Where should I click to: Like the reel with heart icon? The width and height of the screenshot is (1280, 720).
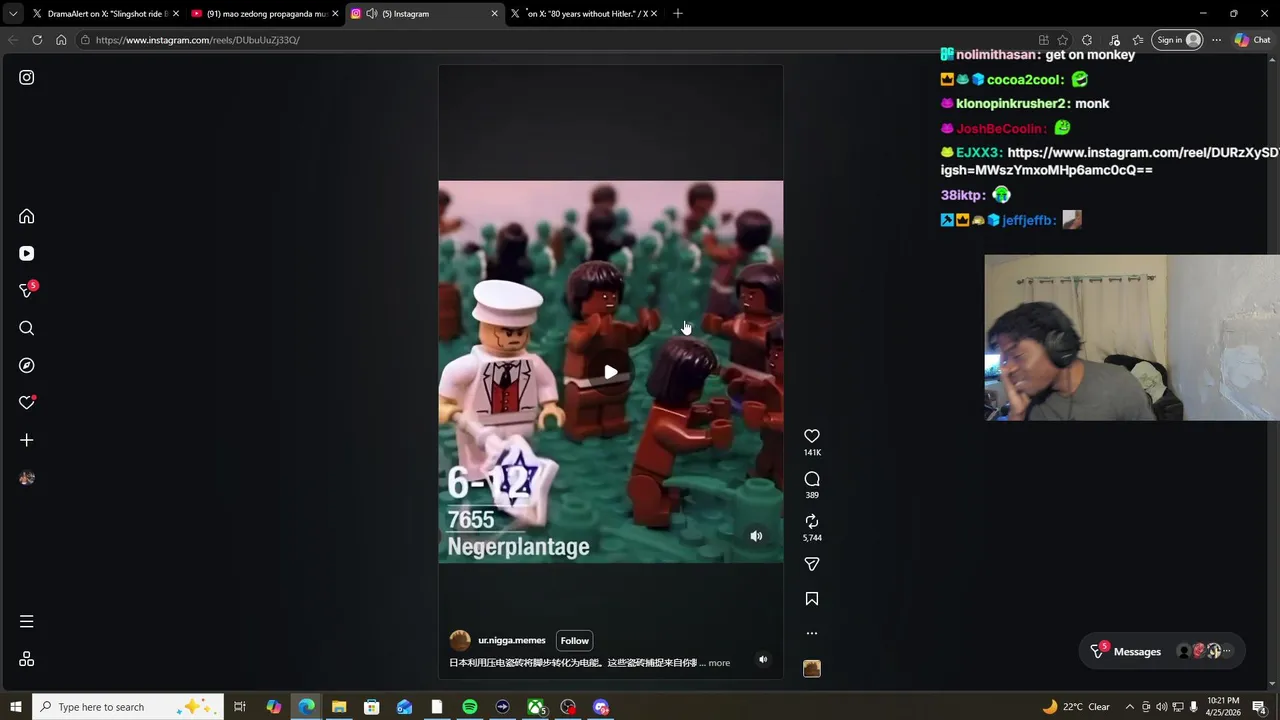coord(812,436)
